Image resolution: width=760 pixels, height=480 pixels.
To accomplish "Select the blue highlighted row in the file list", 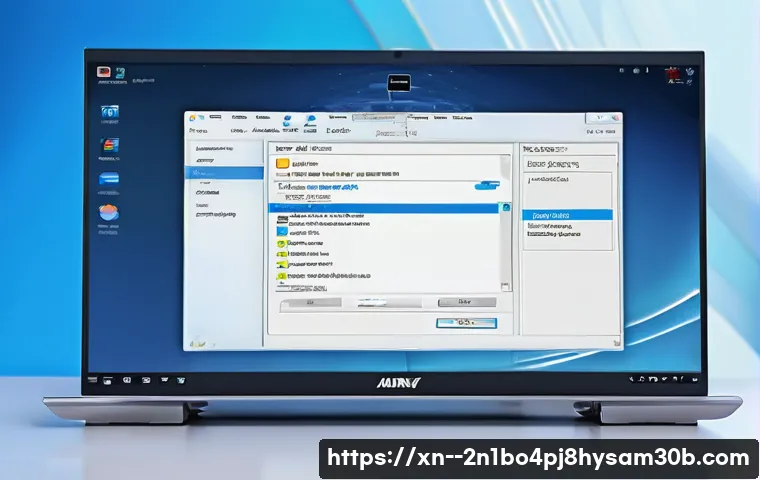I will (385, 208).
